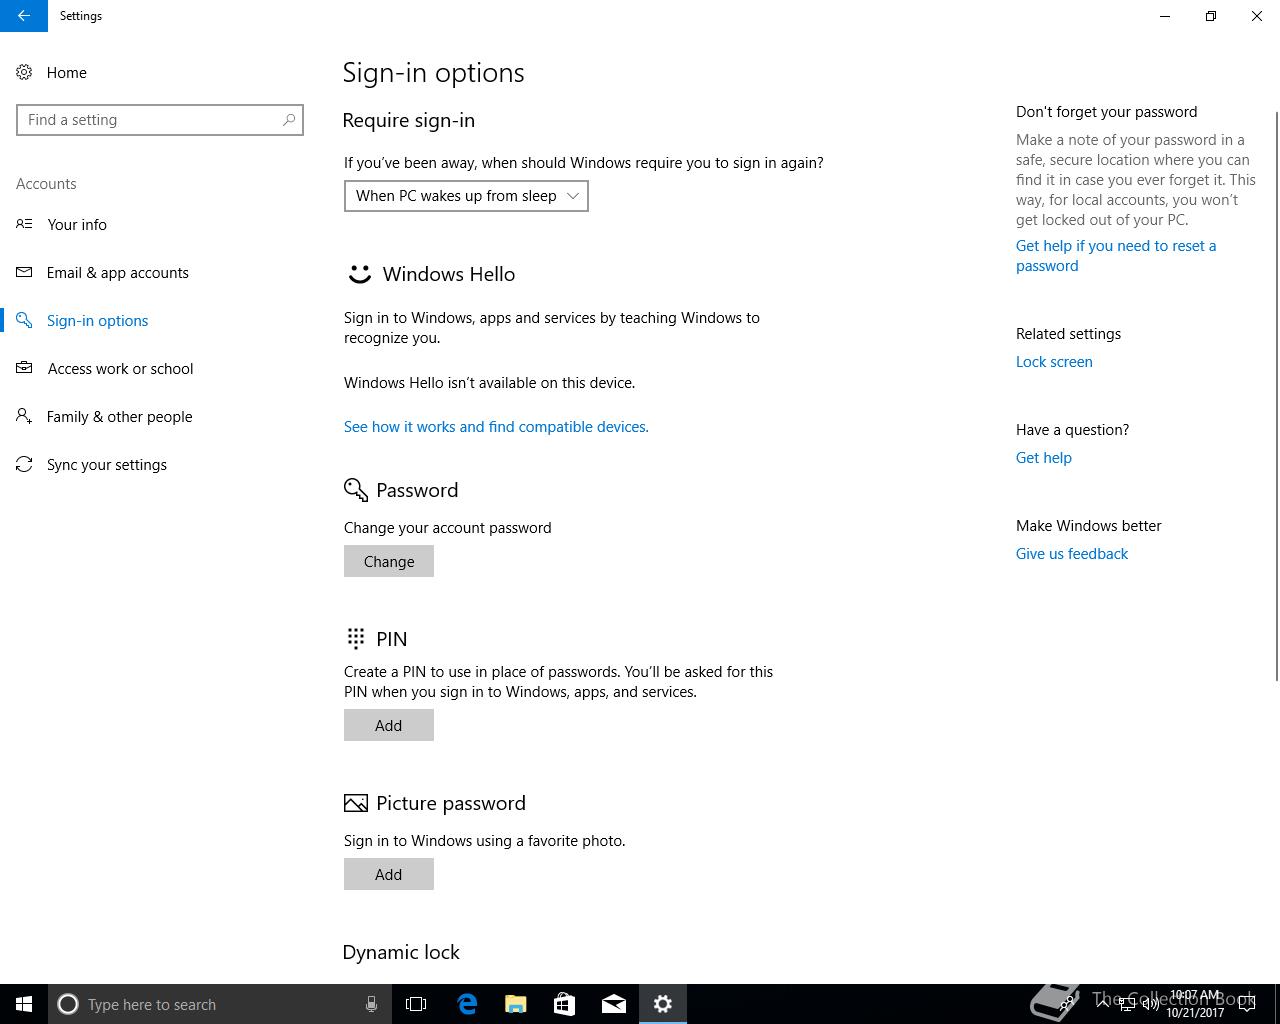Click Change under Password

389,561
